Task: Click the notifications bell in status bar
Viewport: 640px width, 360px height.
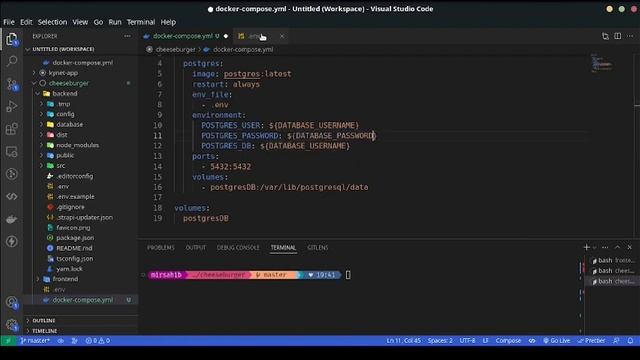Action: [x=630, y=340]
